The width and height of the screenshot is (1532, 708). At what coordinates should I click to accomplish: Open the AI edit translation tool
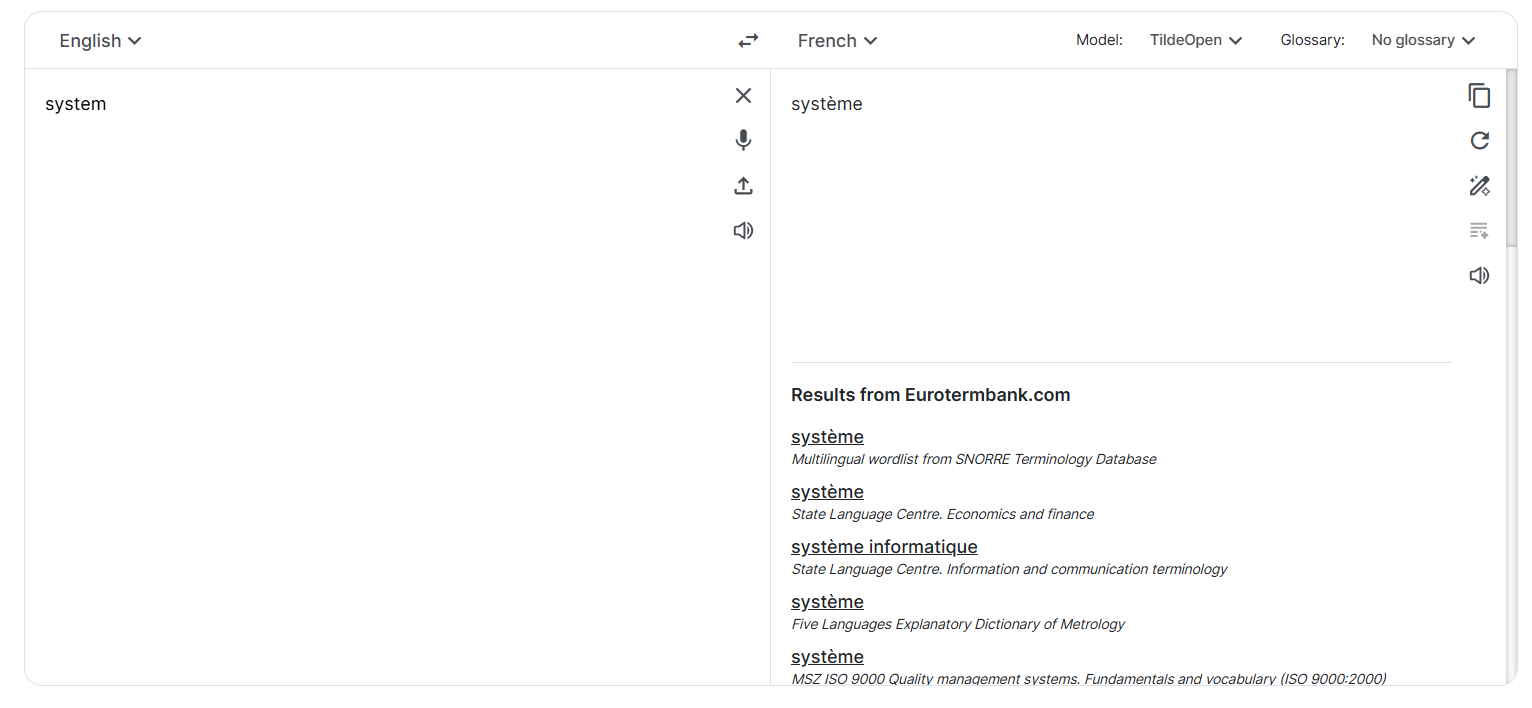coord(1479,186)
